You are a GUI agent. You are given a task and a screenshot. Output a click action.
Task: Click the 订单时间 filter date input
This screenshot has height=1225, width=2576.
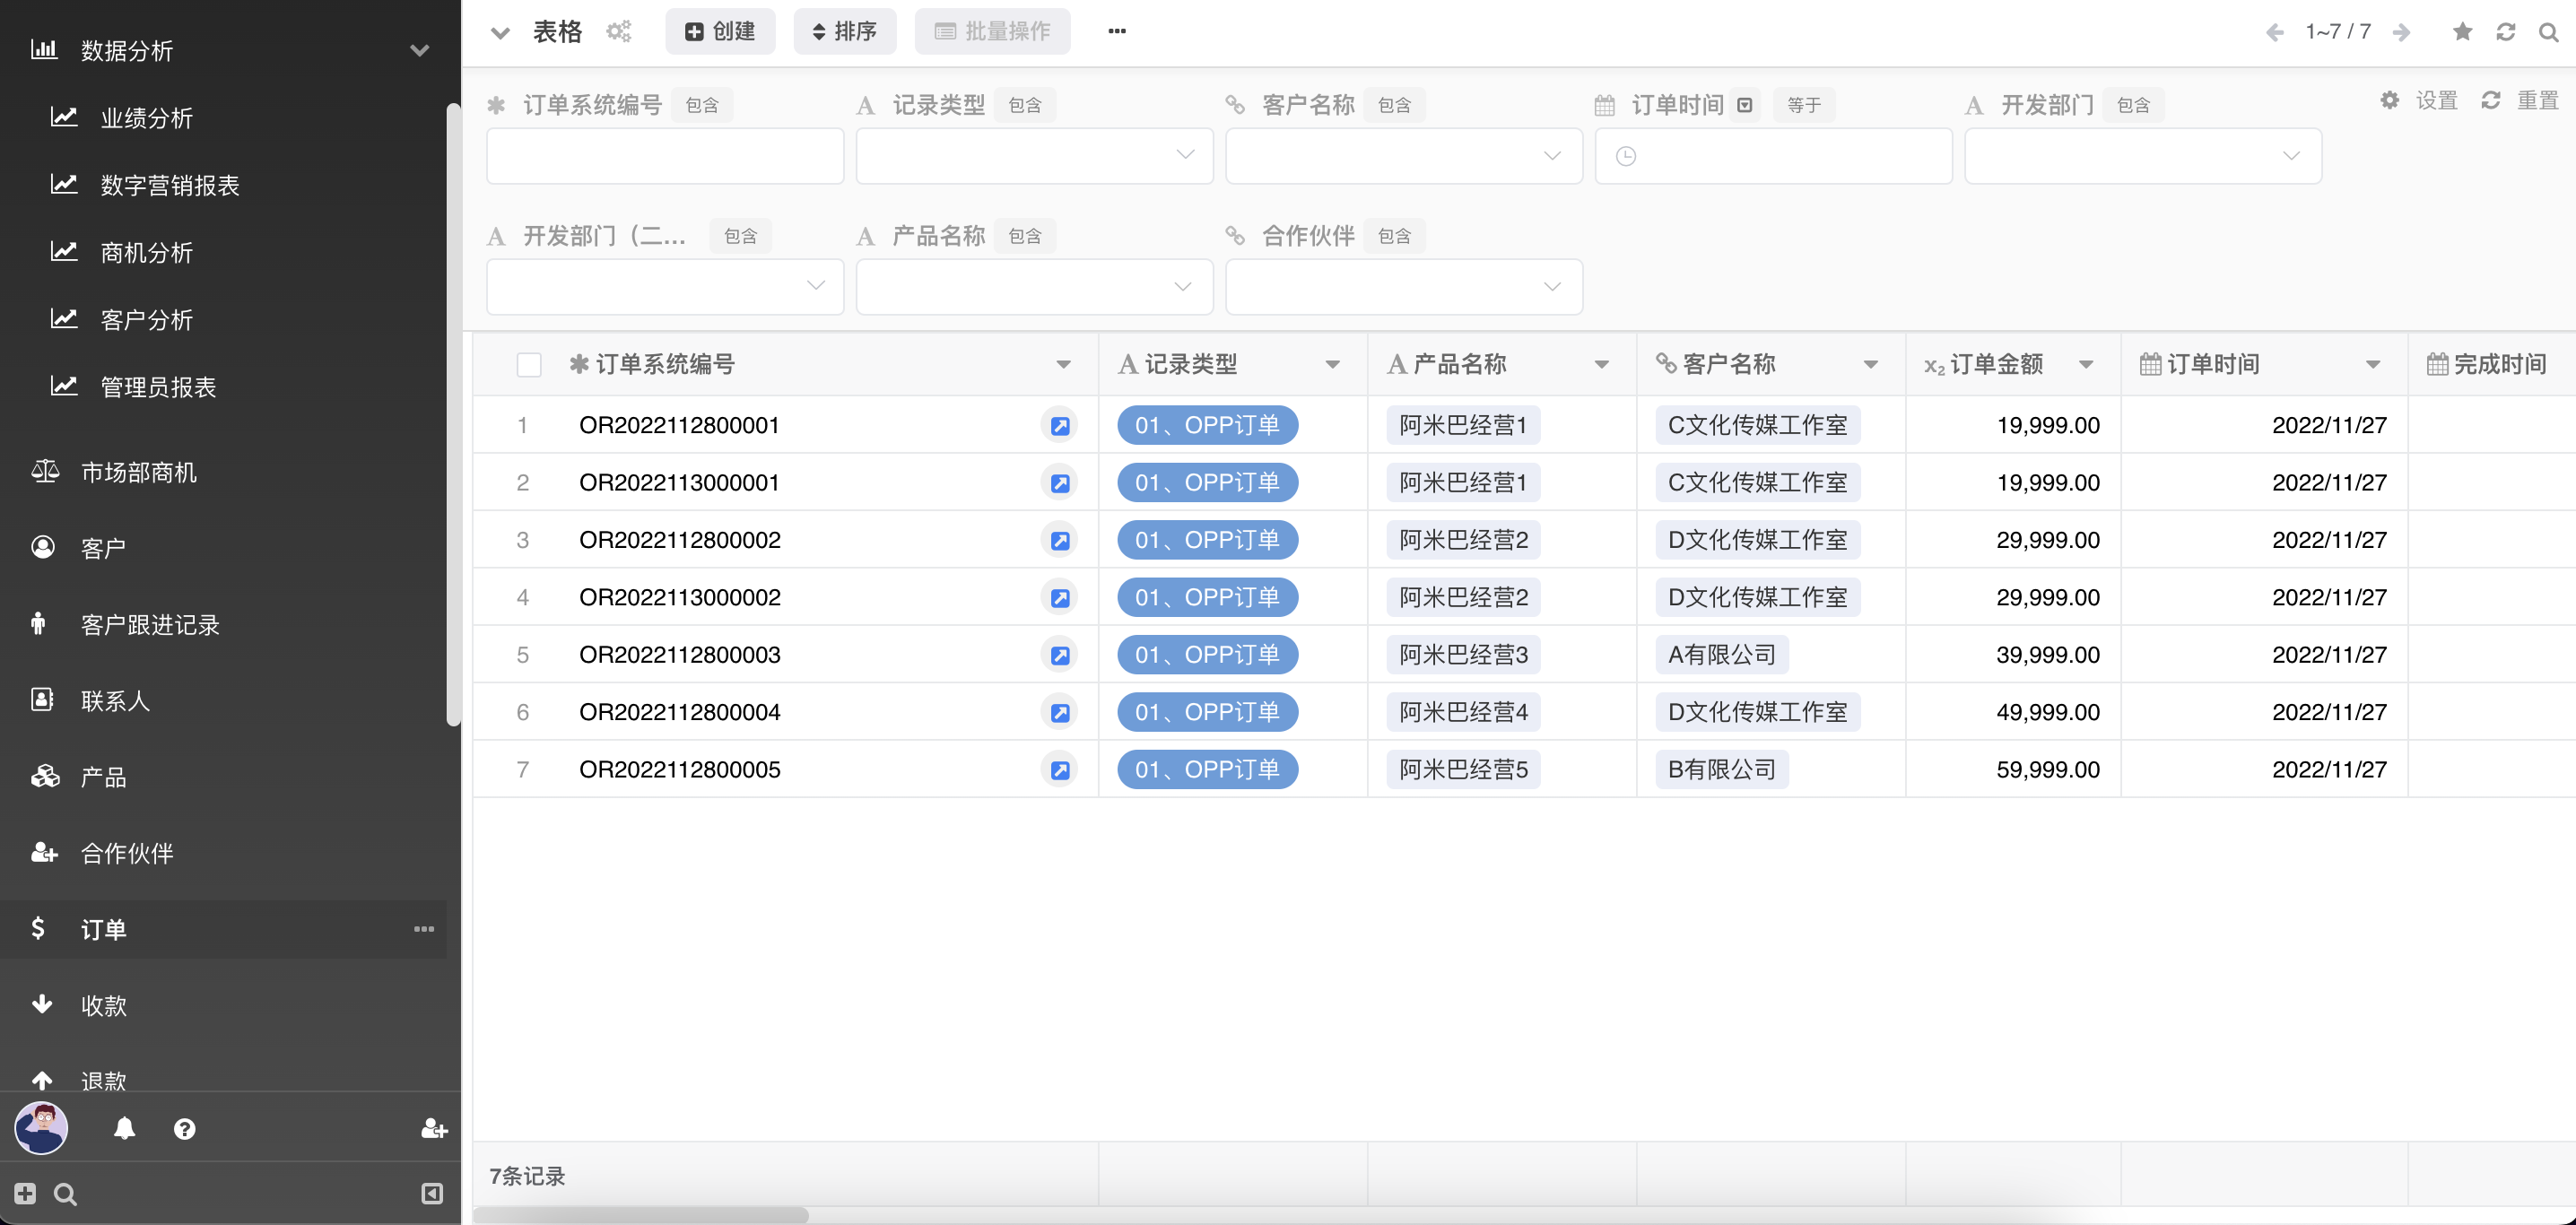tap(1774, 156)
